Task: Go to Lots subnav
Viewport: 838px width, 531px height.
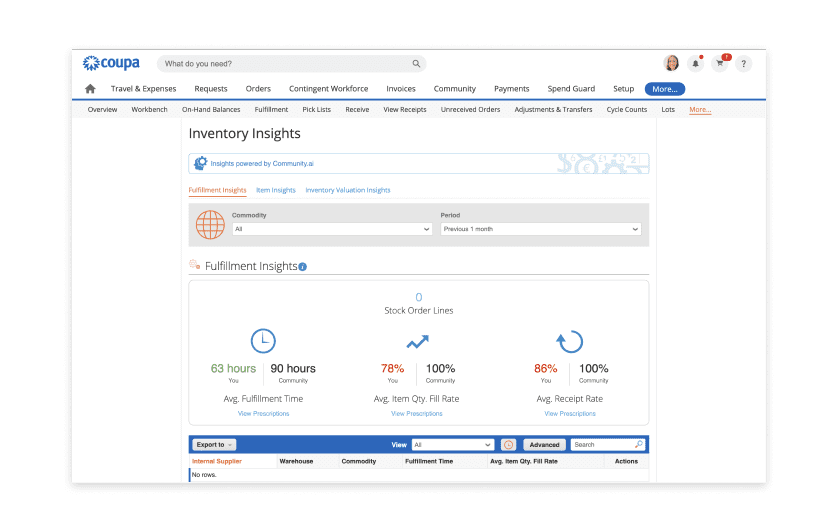Action: pyautogui.click(x=668, y=110)
